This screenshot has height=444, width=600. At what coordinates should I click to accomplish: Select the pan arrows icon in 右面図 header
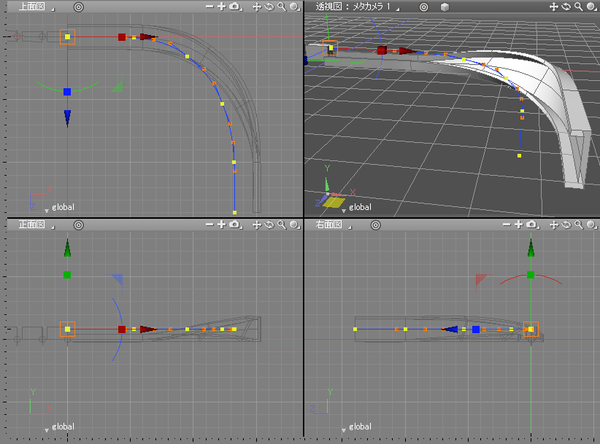coord(554,225)
